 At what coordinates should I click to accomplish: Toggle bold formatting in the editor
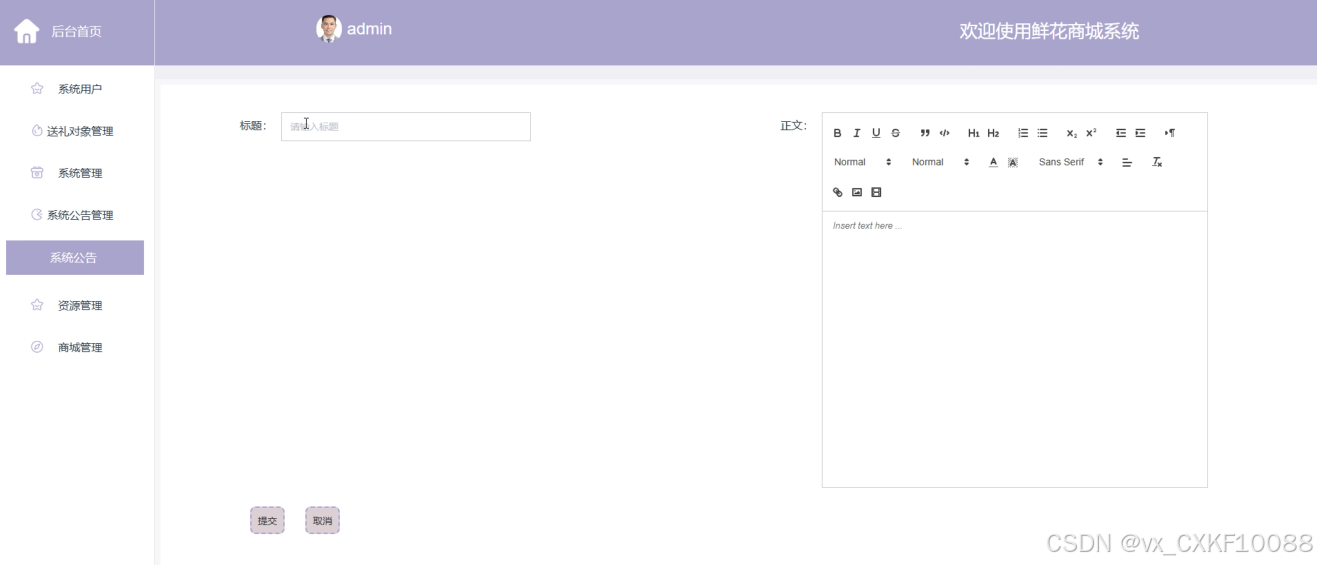[838, 133]
